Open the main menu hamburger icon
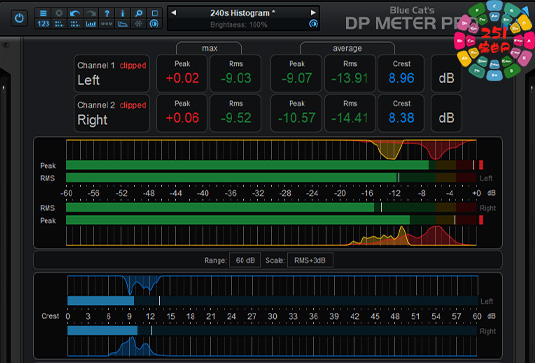535x363 pixels. coord(43,13)
